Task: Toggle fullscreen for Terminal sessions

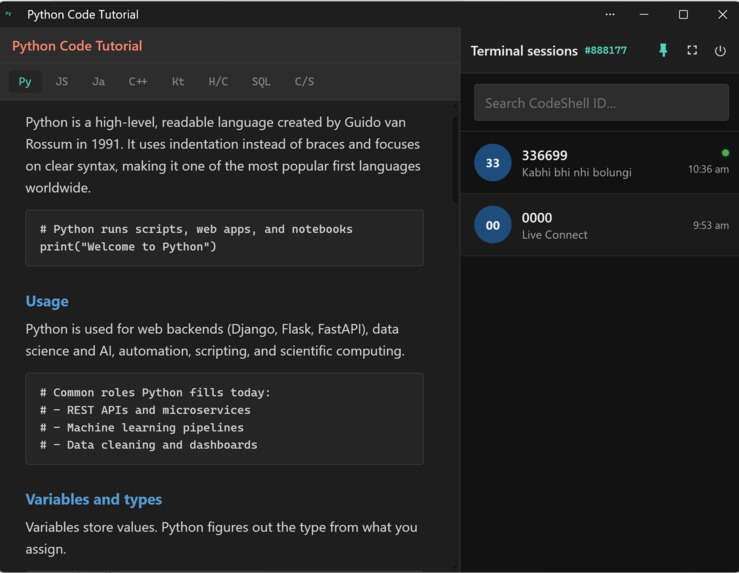Action: pos(692,50)
